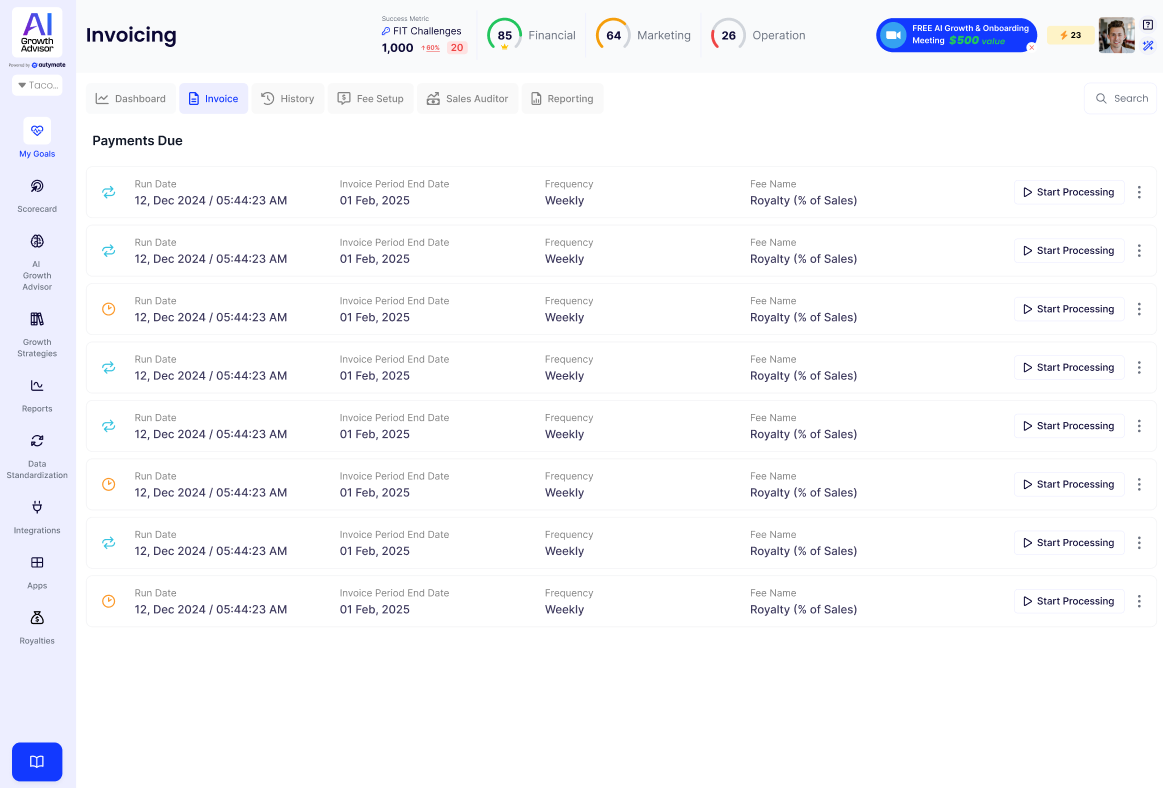Open Royalties money bag icon
This screenshot has width=1163, height=788.
(37, 618)
